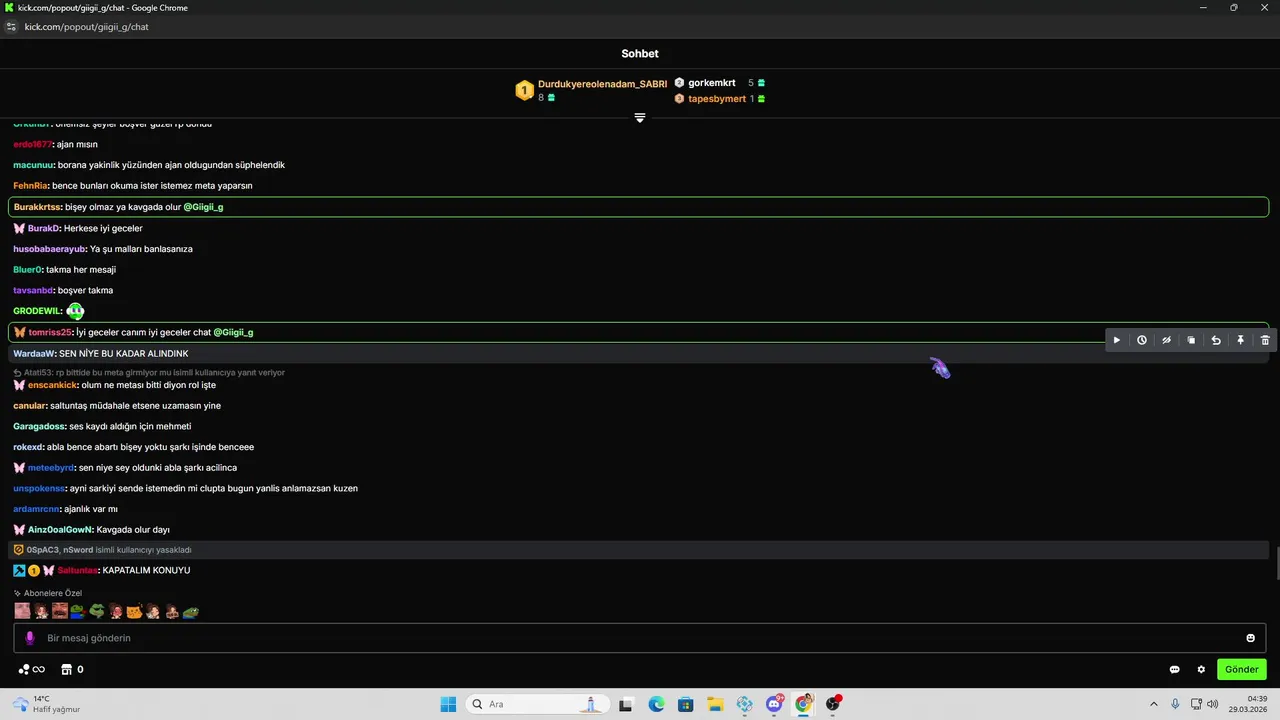Click username Burakkrtss in chat
Viewport: 1280px width, 720px height.
(x=38, y=207)
